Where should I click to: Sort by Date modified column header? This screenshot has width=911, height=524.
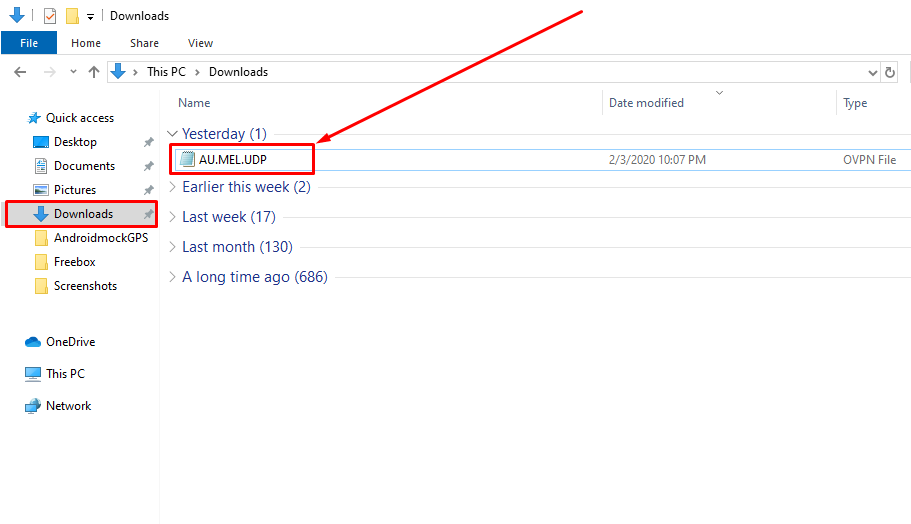646,103
